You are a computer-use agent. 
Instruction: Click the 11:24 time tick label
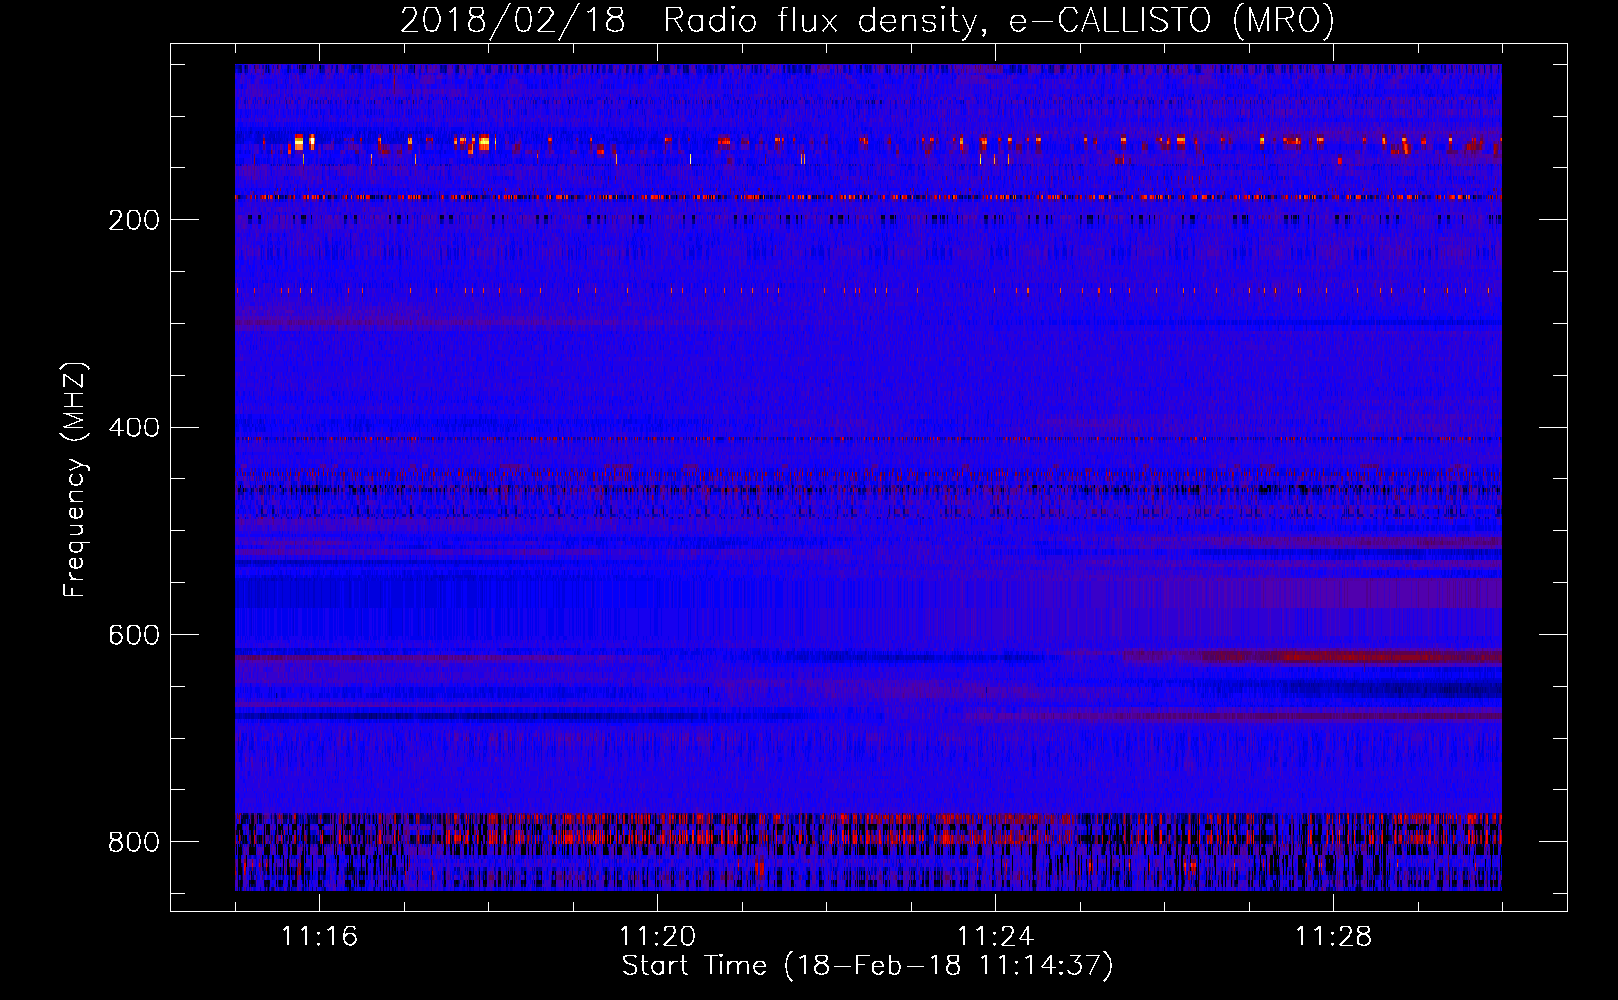996,936
